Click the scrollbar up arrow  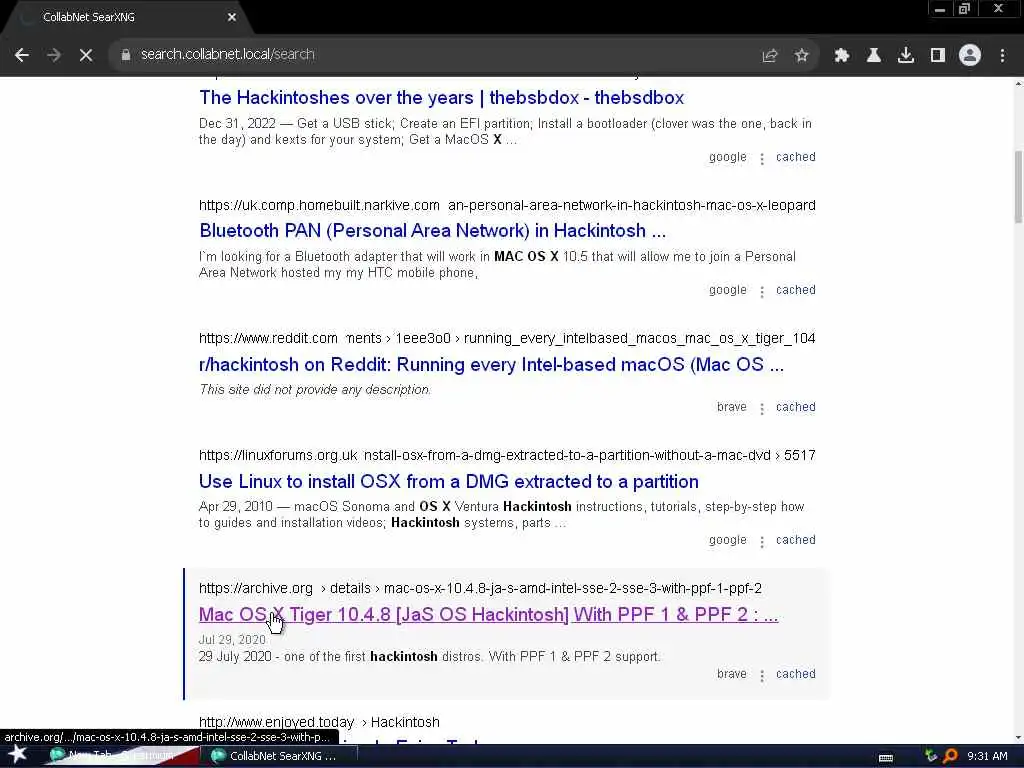(x=1018, y=84)
